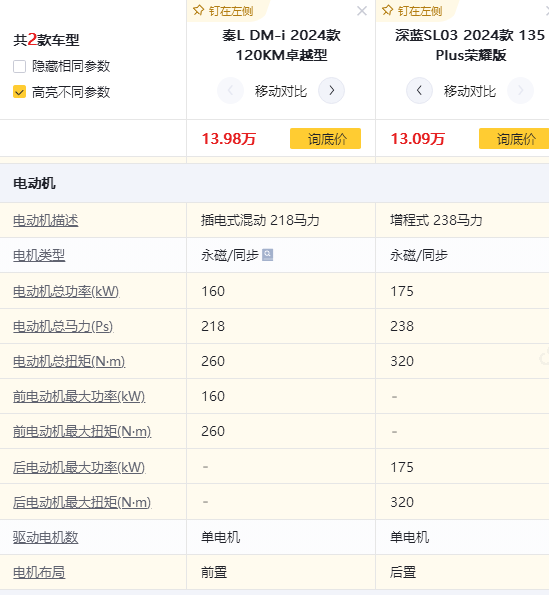Check 隐藏相同参数 checkbox
549x595 pixels.
(19, 66)
